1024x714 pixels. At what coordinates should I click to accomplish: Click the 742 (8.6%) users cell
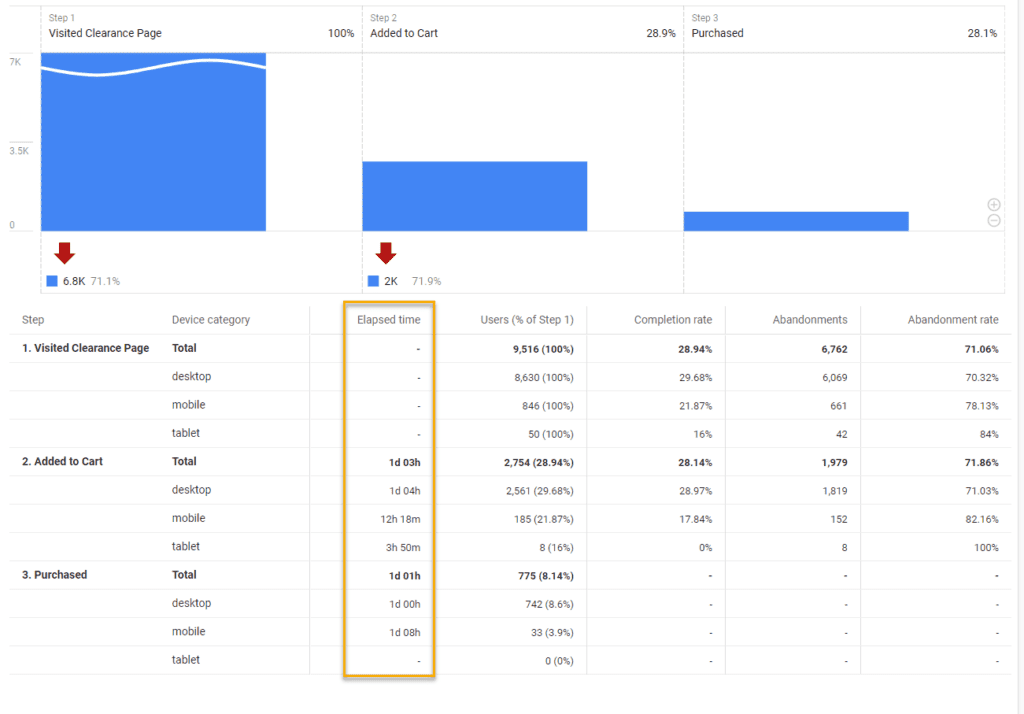pos(549,604)
